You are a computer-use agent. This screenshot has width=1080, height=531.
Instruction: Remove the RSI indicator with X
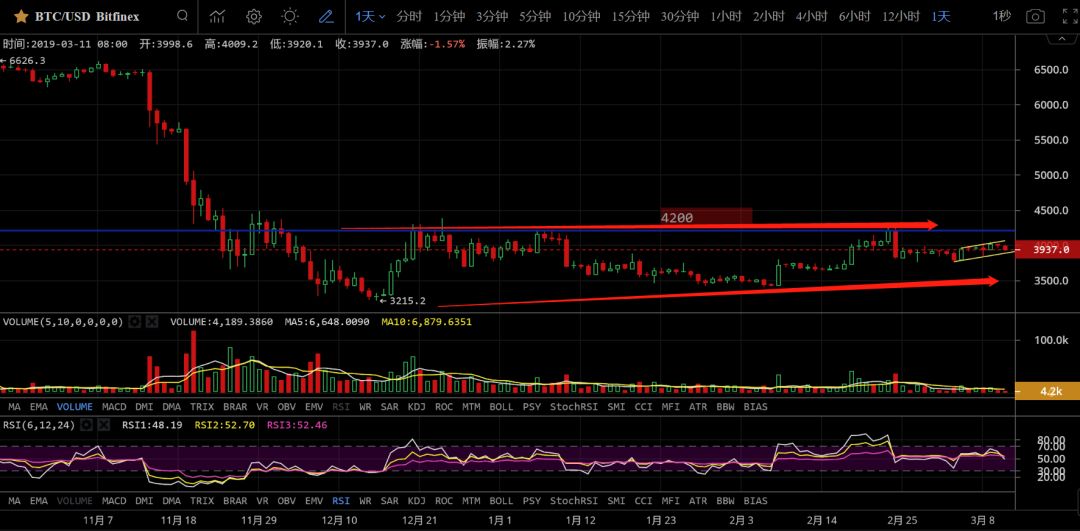click(x=103, y=425)
